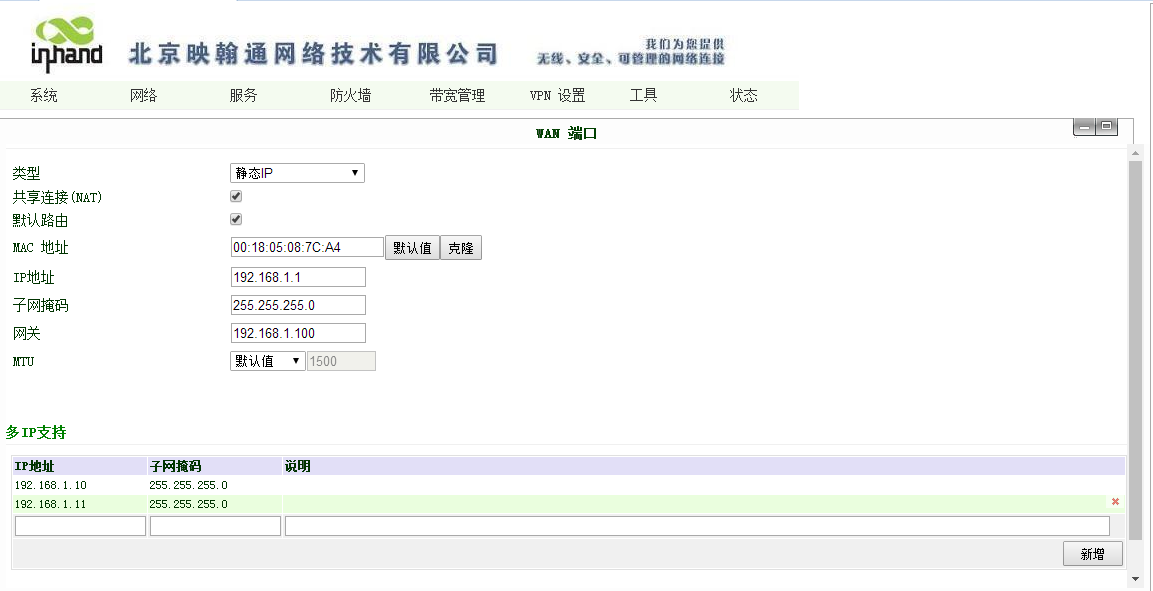
Task: Open the 防火墙 menu
Action: point(350,96)
